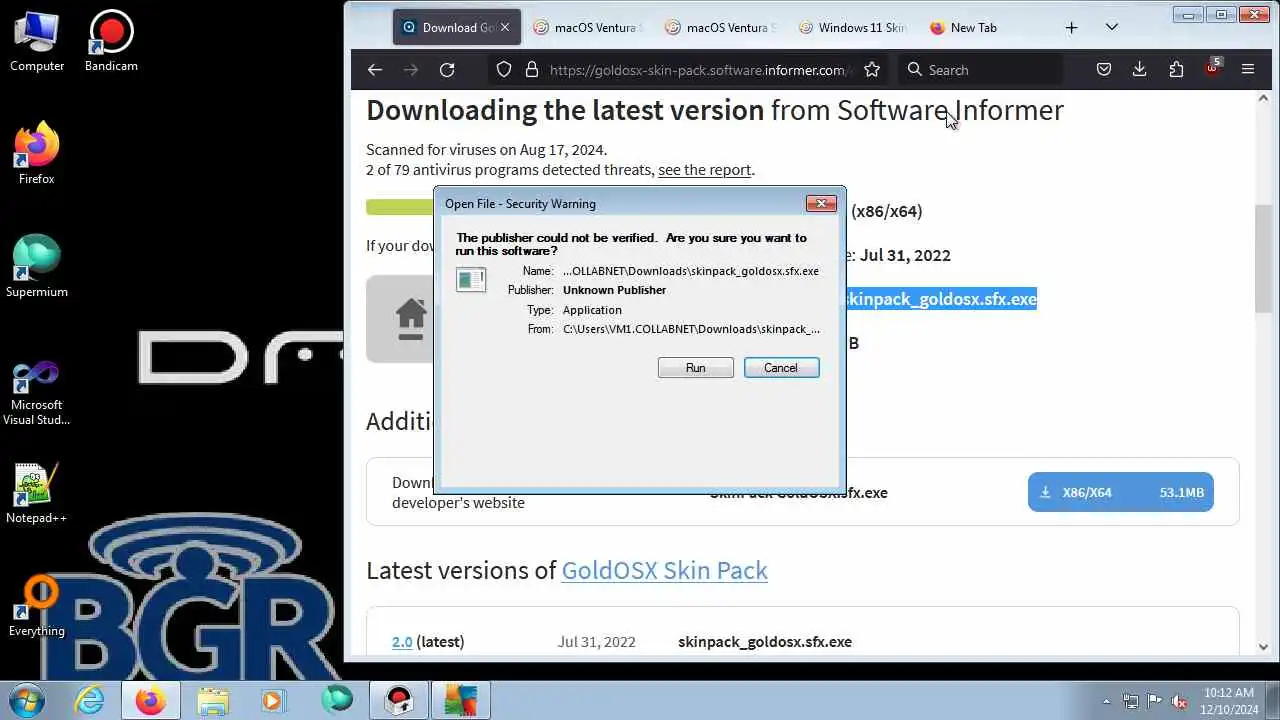Click the page scrollbar down arrow

pyautogui.click(x=1263, y=647)
